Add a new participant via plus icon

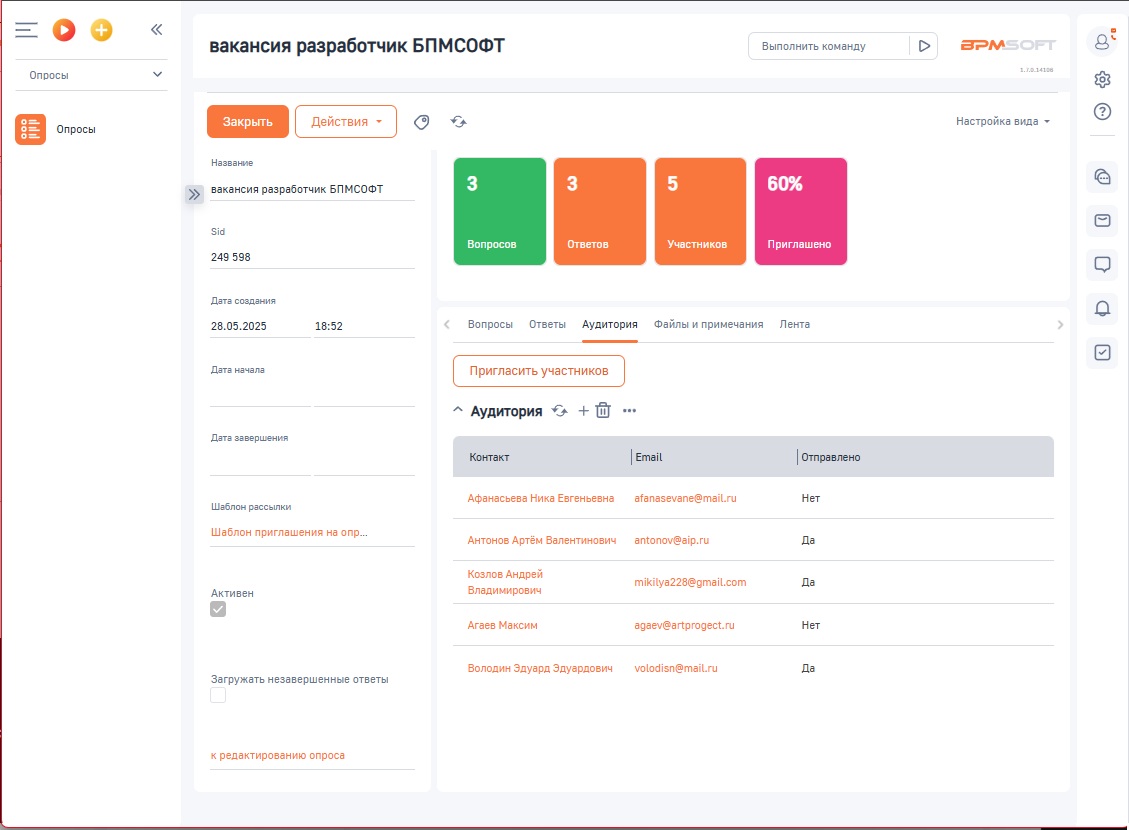[582, 410]
